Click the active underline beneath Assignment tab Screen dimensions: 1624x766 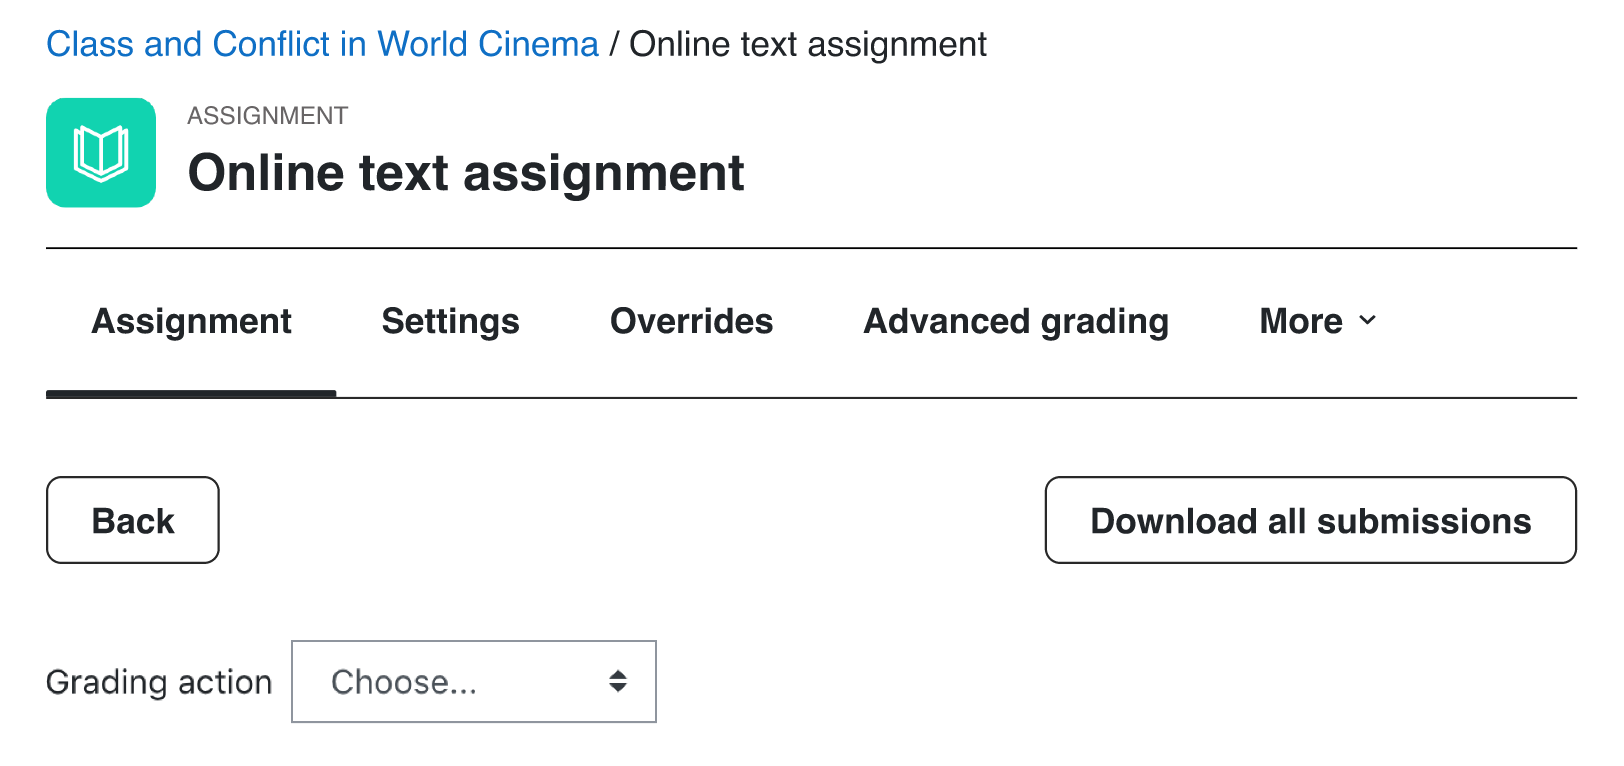[191, 394]
